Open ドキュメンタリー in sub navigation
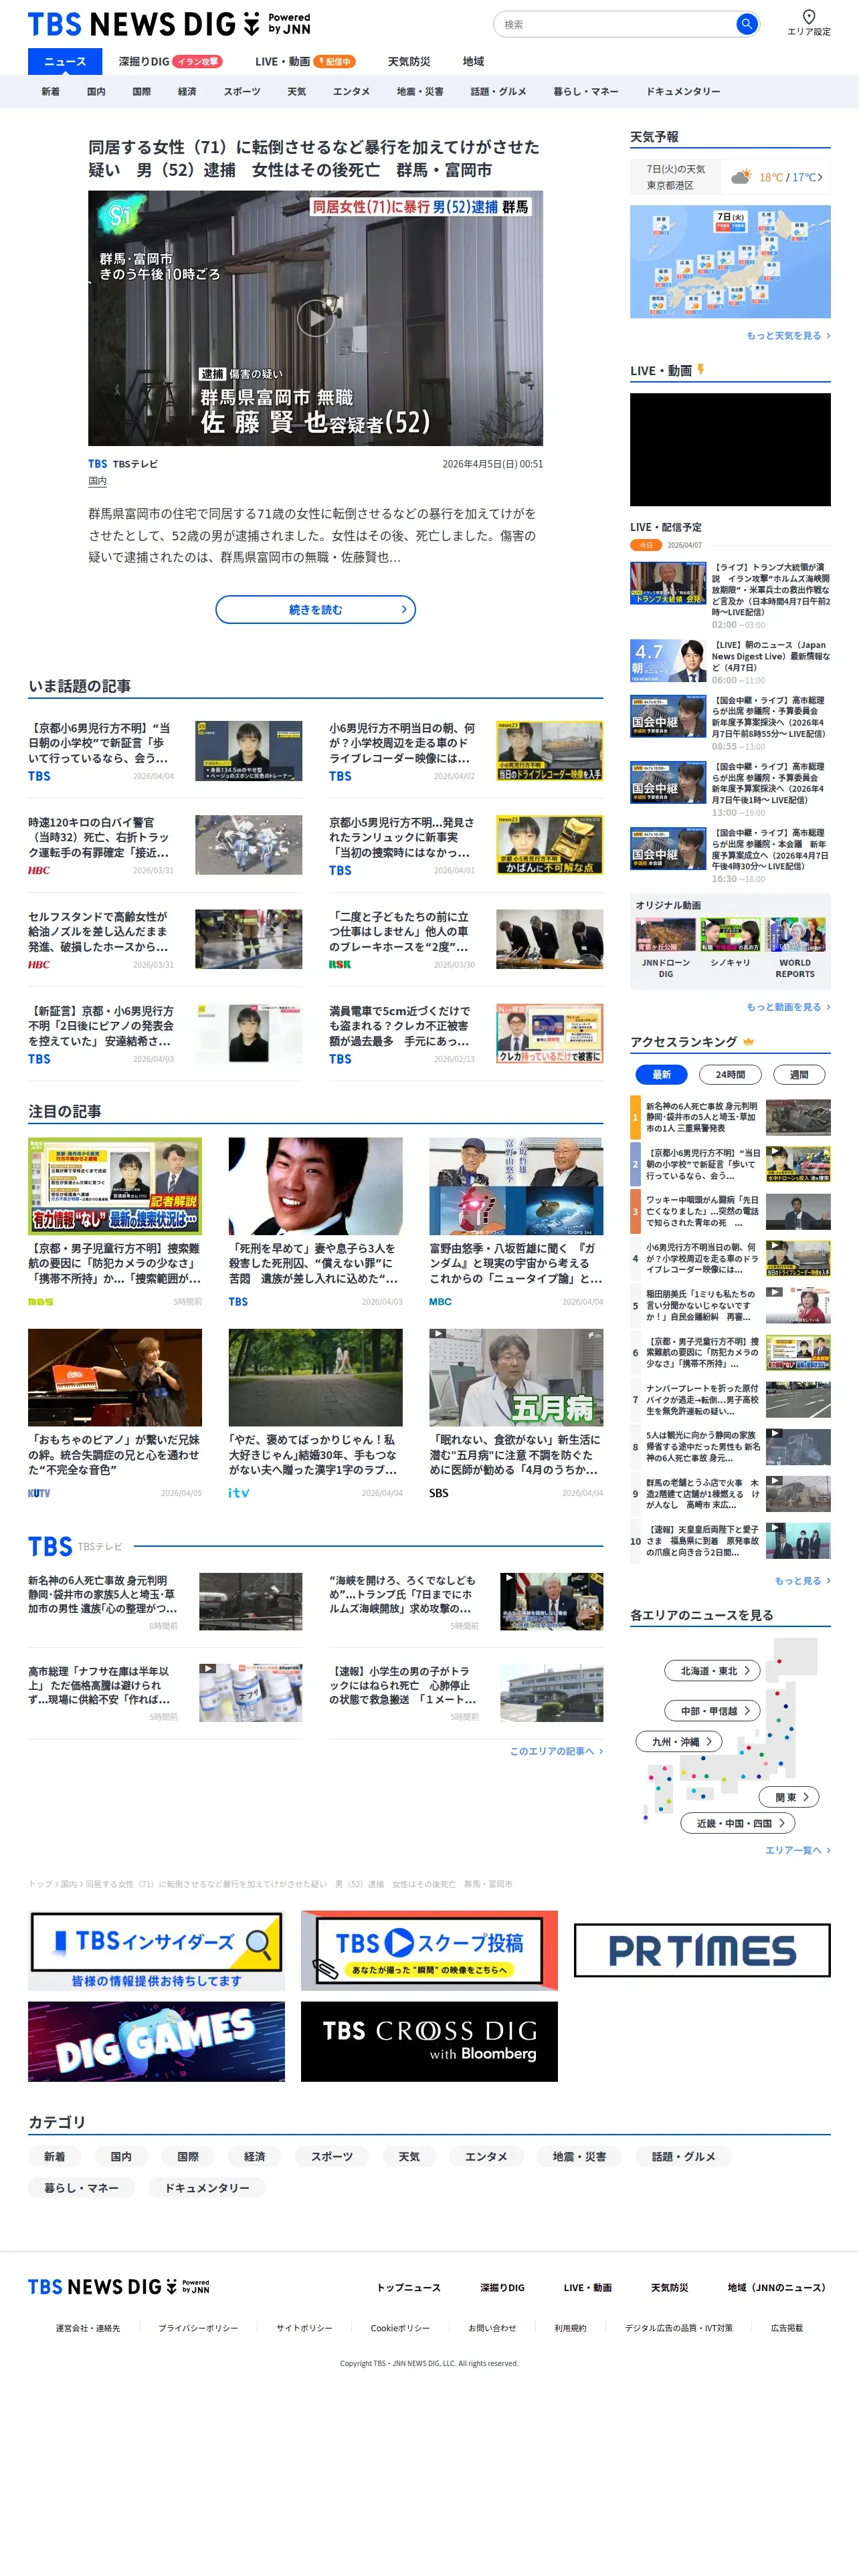 pos(683,91)
